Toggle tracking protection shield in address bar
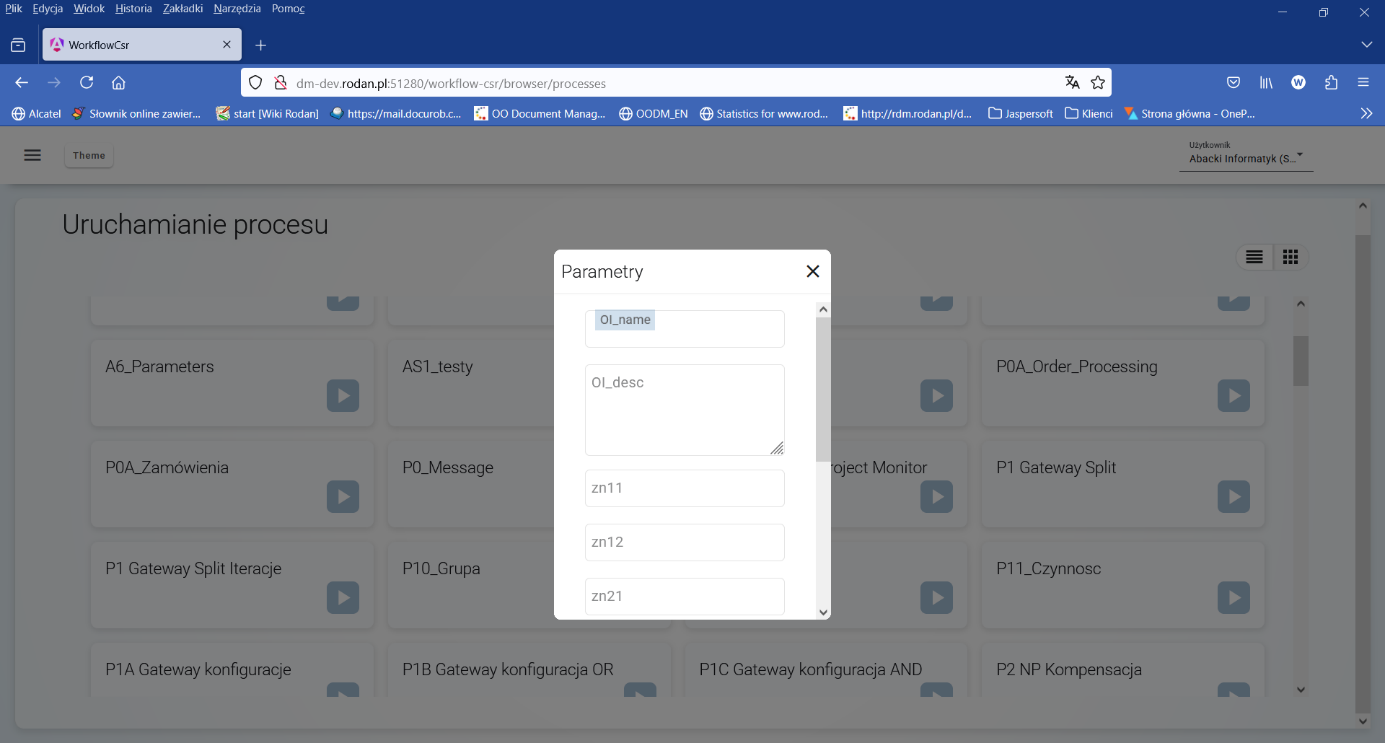 255,82
